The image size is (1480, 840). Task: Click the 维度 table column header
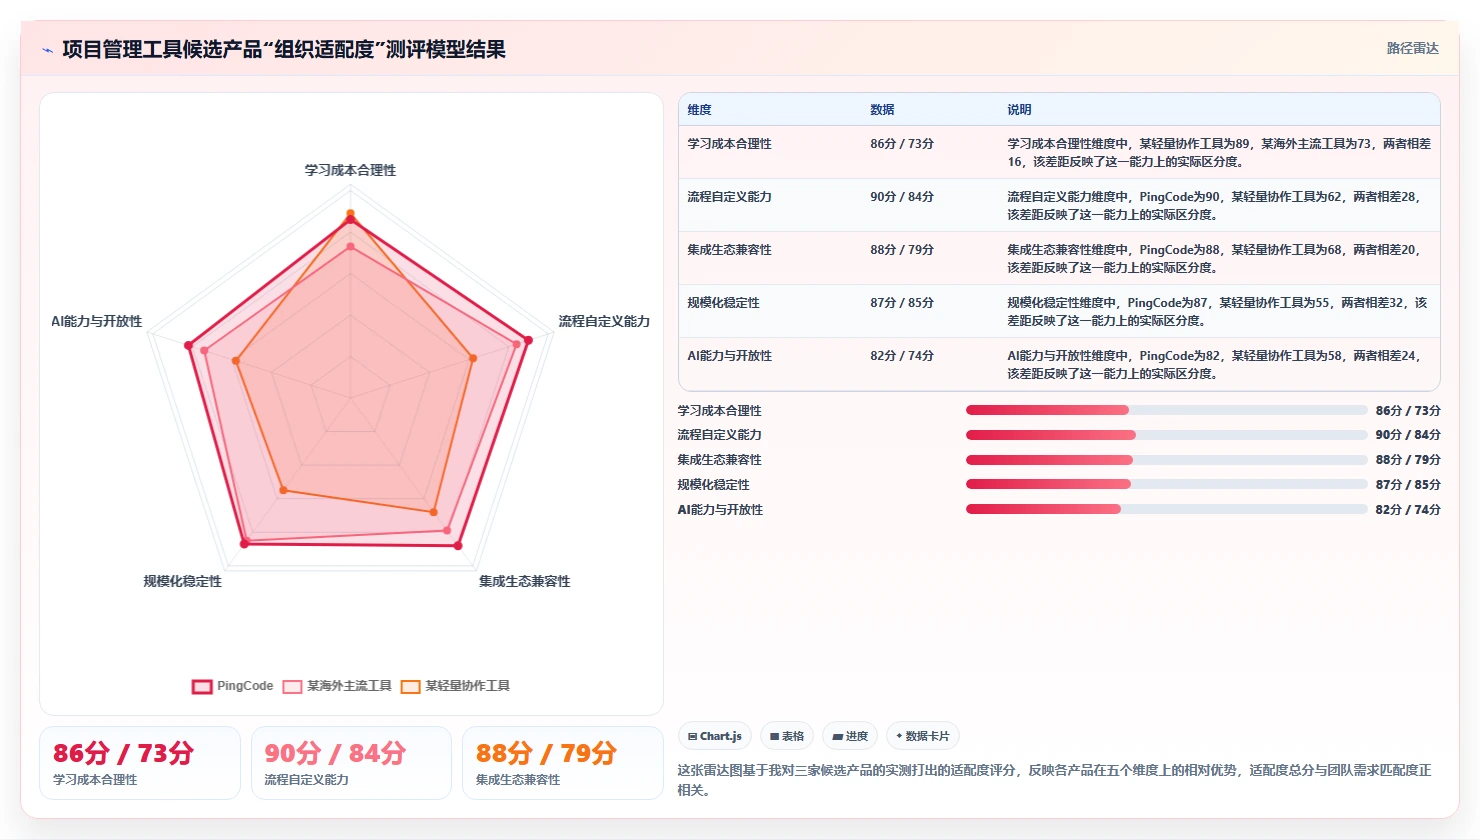(x=699, y=110)
